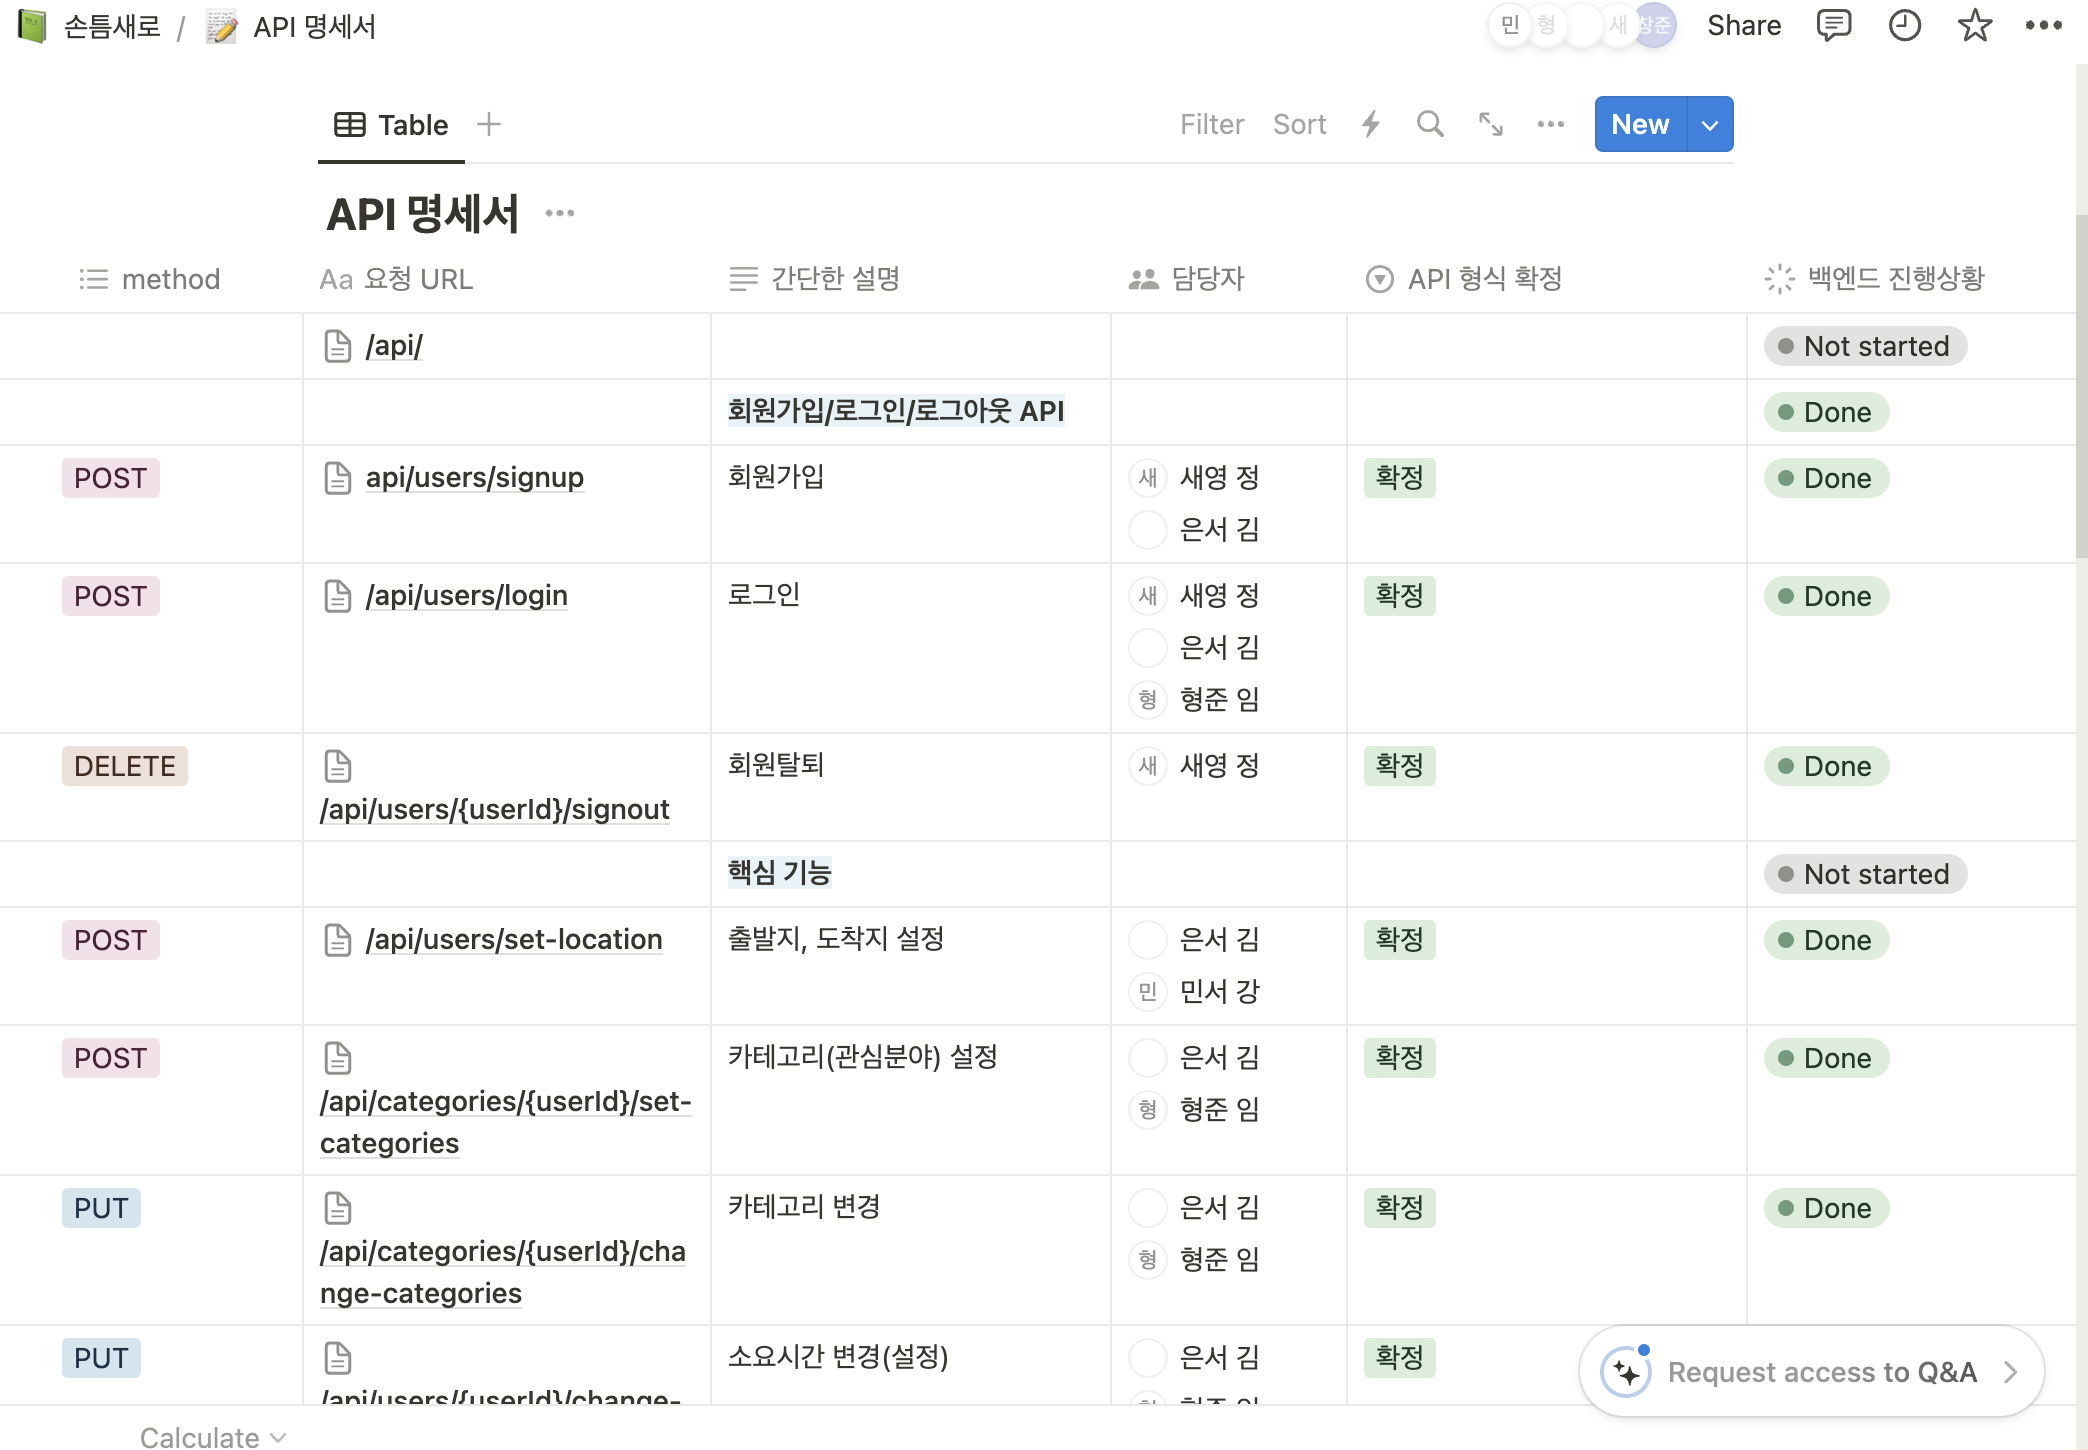Open the Calculate dropdown at the bottom
The height and width of the screenshot is (1450, 2088).
(212, 1437)
